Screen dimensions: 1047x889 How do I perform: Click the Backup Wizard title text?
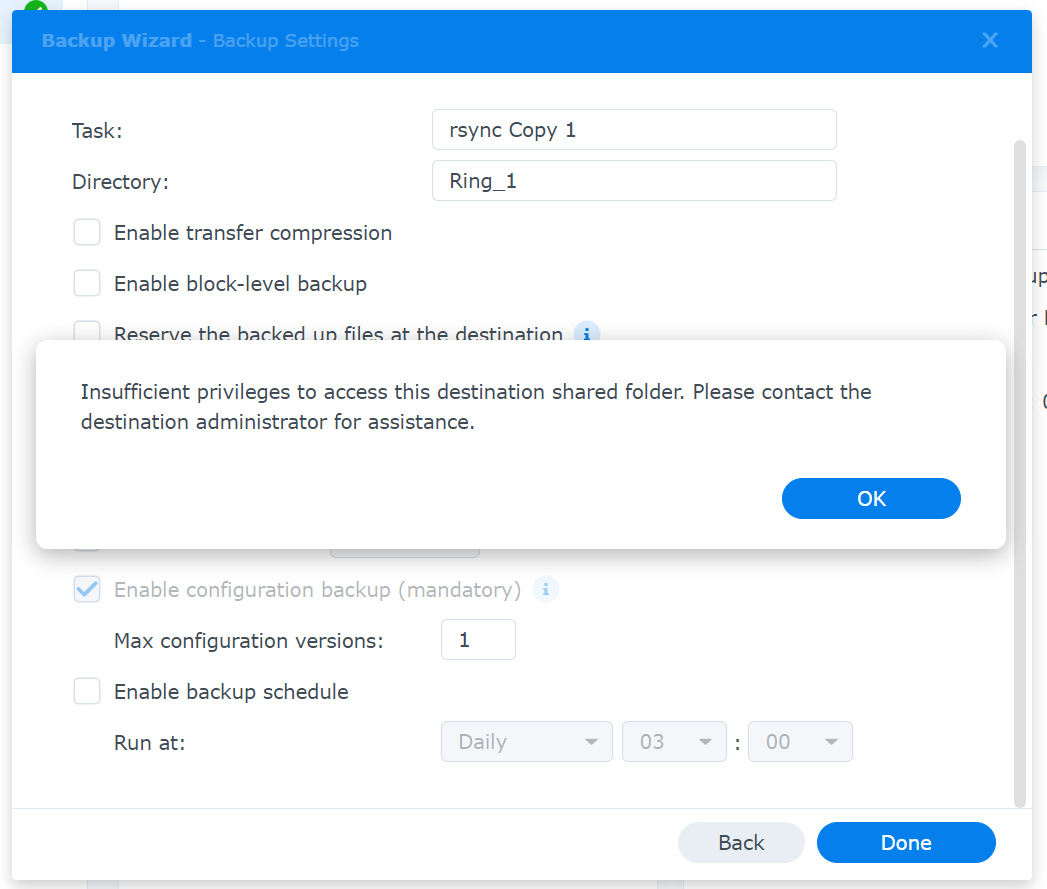pyautogui.click(x=117, y=41)
